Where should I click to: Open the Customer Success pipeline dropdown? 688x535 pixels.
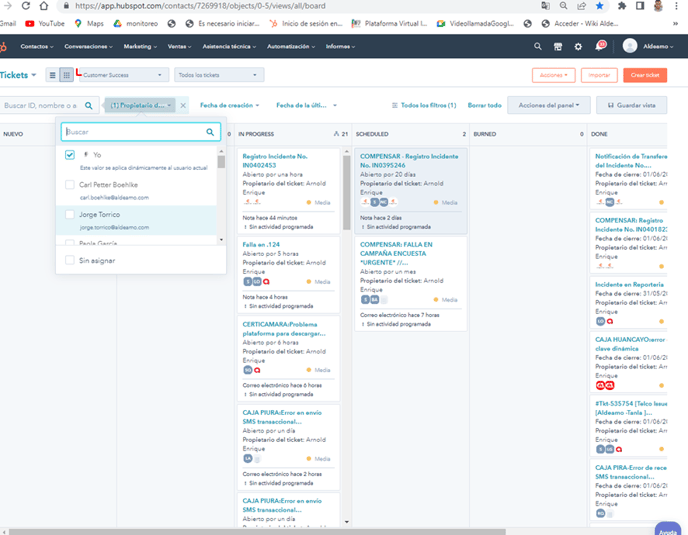point(122,75)
